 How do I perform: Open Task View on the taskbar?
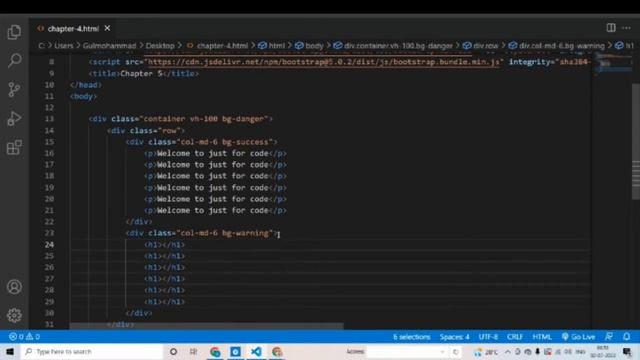pyautogui.click(x=194, y=351)
